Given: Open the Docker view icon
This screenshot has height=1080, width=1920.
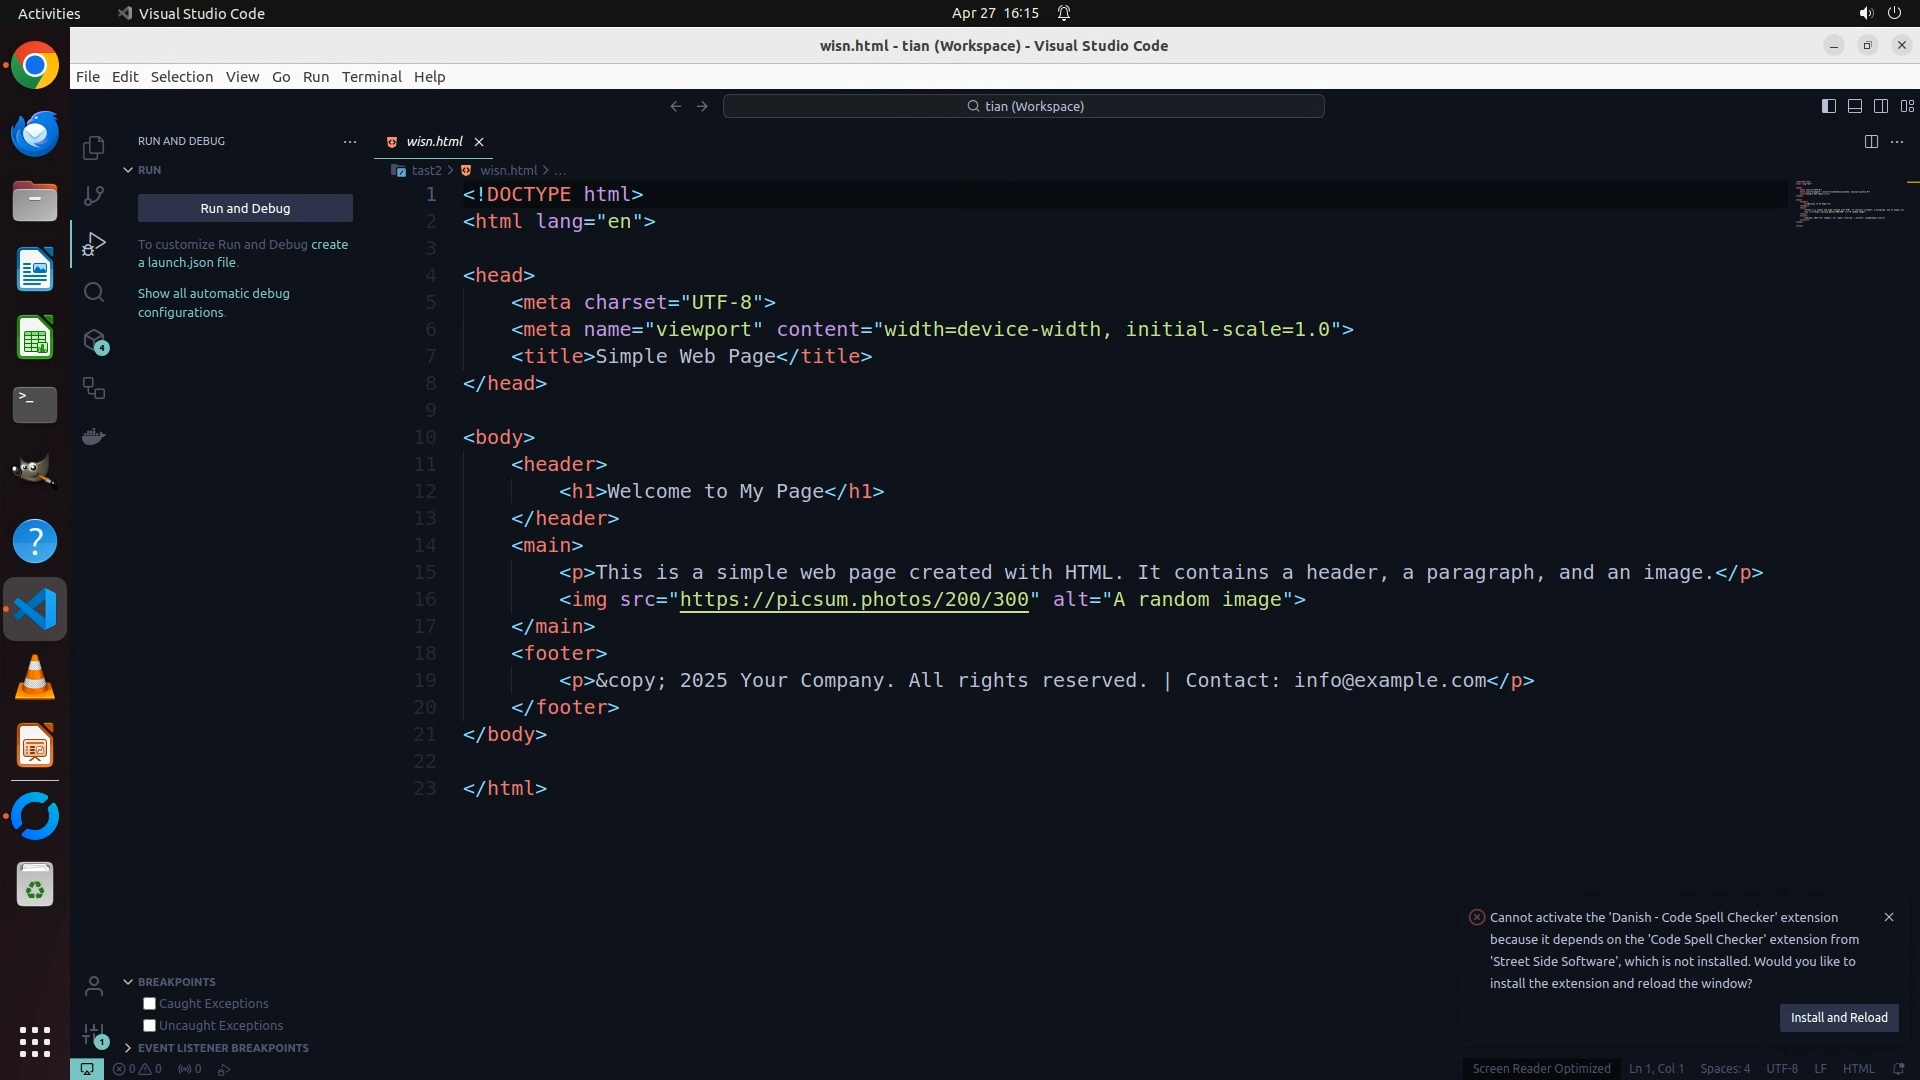Looking at the screenshot, I should (93, 437).
